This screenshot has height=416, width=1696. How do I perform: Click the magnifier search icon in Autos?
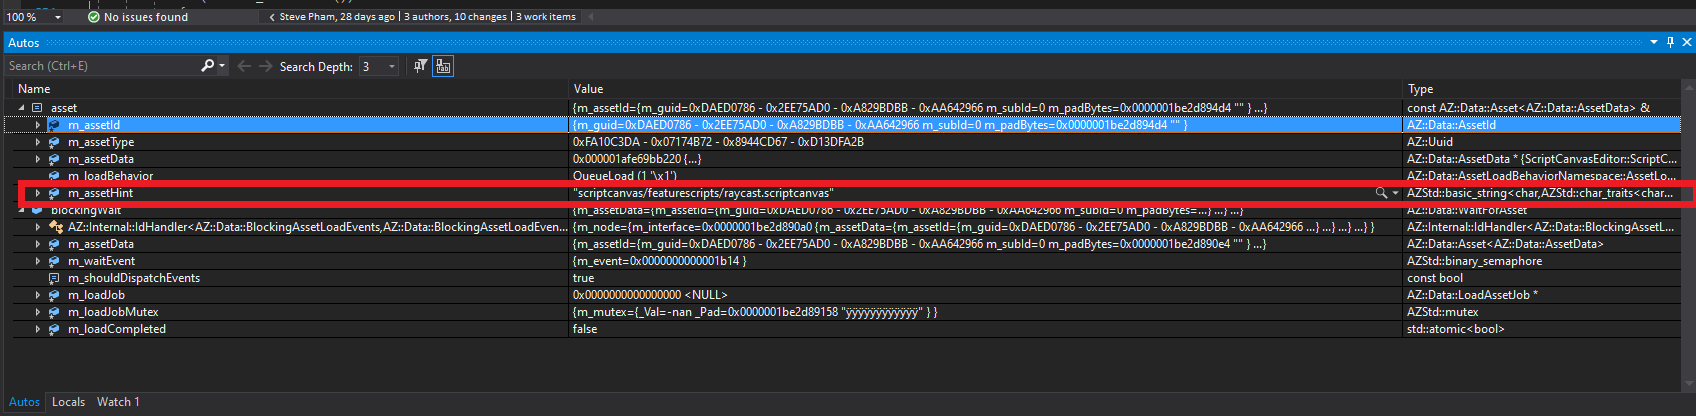pos(207,66)
